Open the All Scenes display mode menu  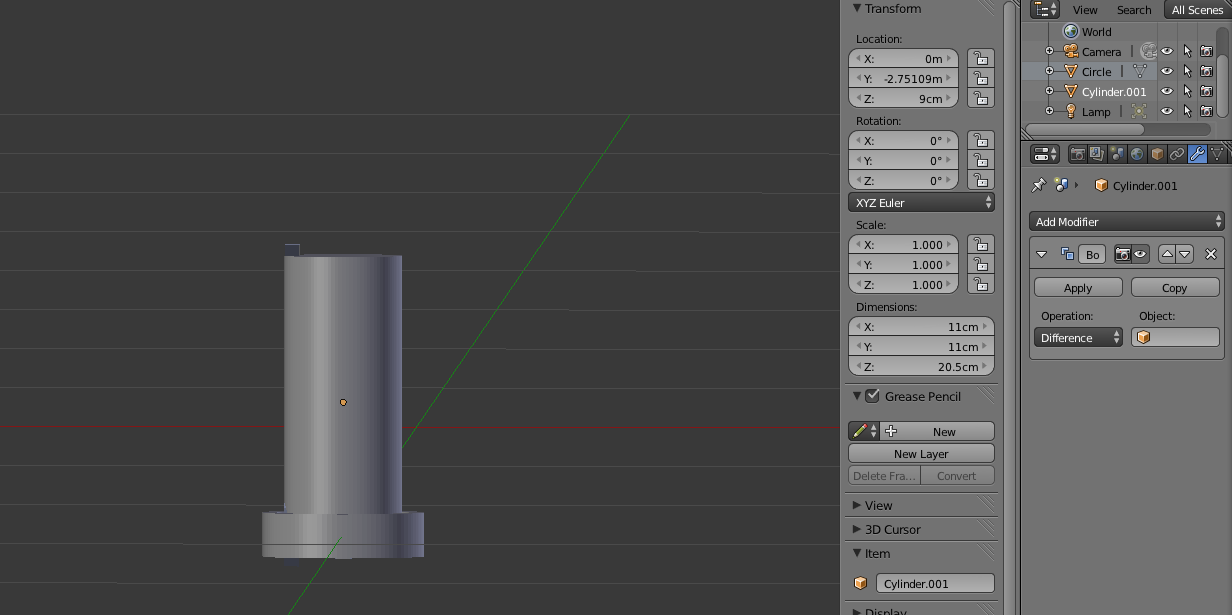click(1197, 10)
